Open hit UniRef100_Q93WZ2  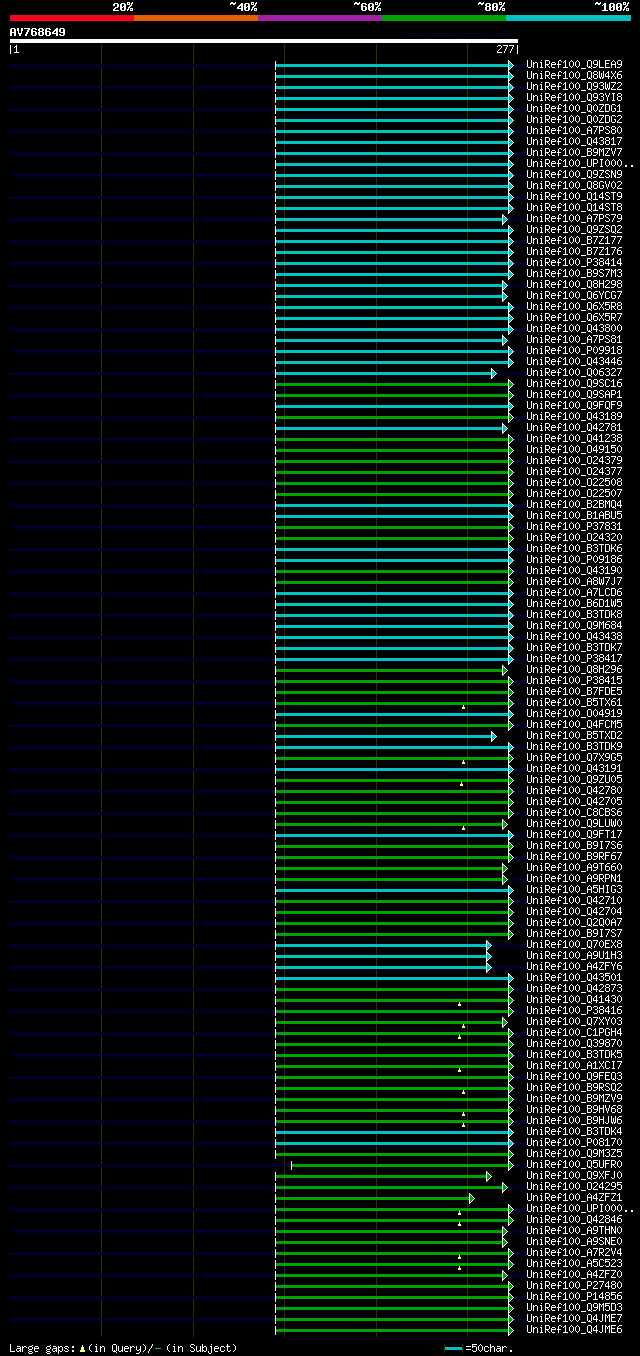[574, 87]
